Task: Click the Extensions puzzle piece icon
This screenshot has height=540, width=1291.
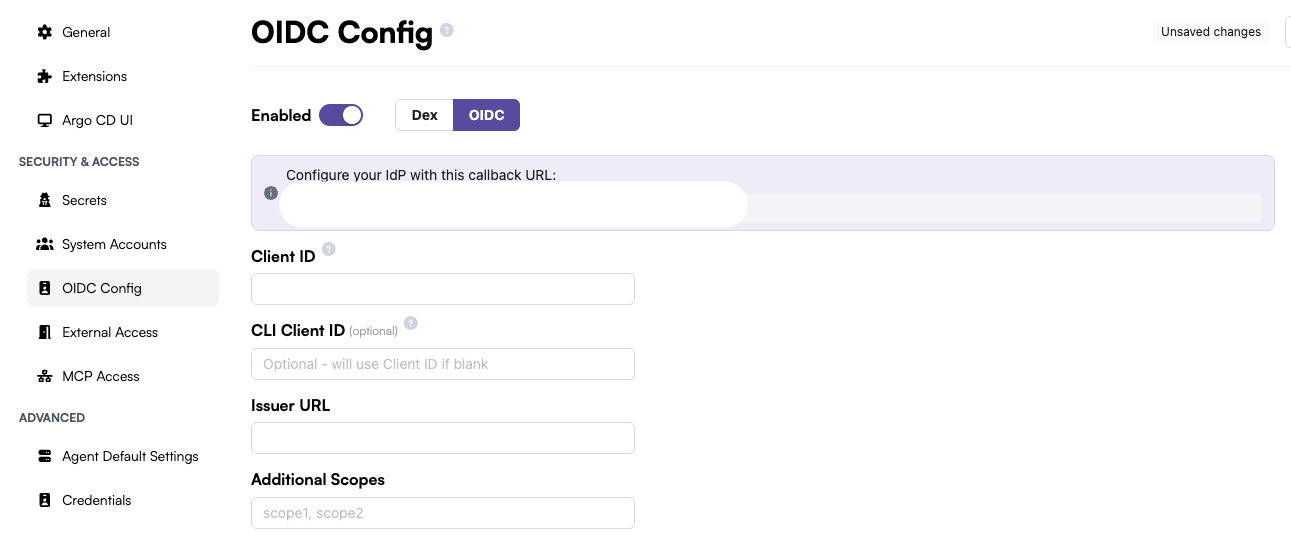Action: click(44, 76)
